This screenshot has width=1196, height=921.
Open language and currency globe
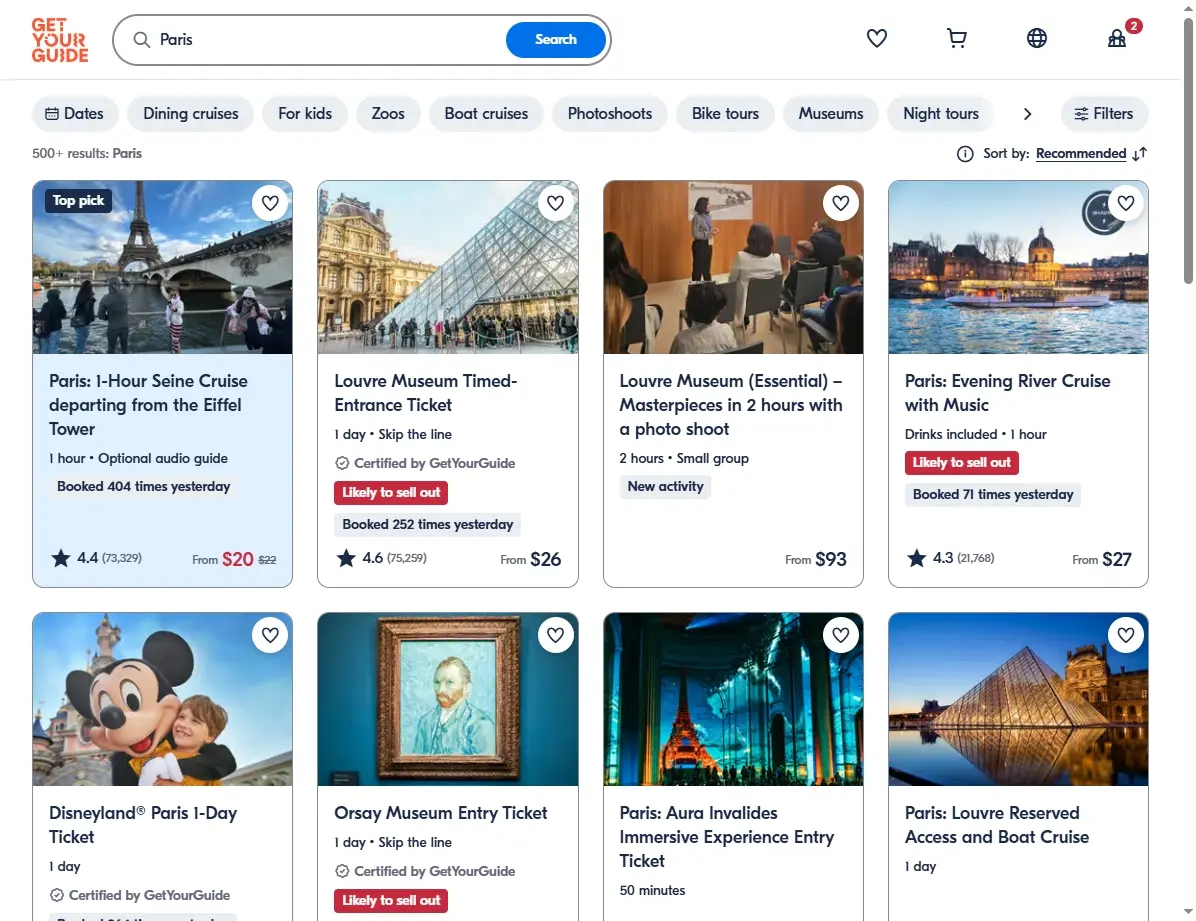[x=1037, y=38]
